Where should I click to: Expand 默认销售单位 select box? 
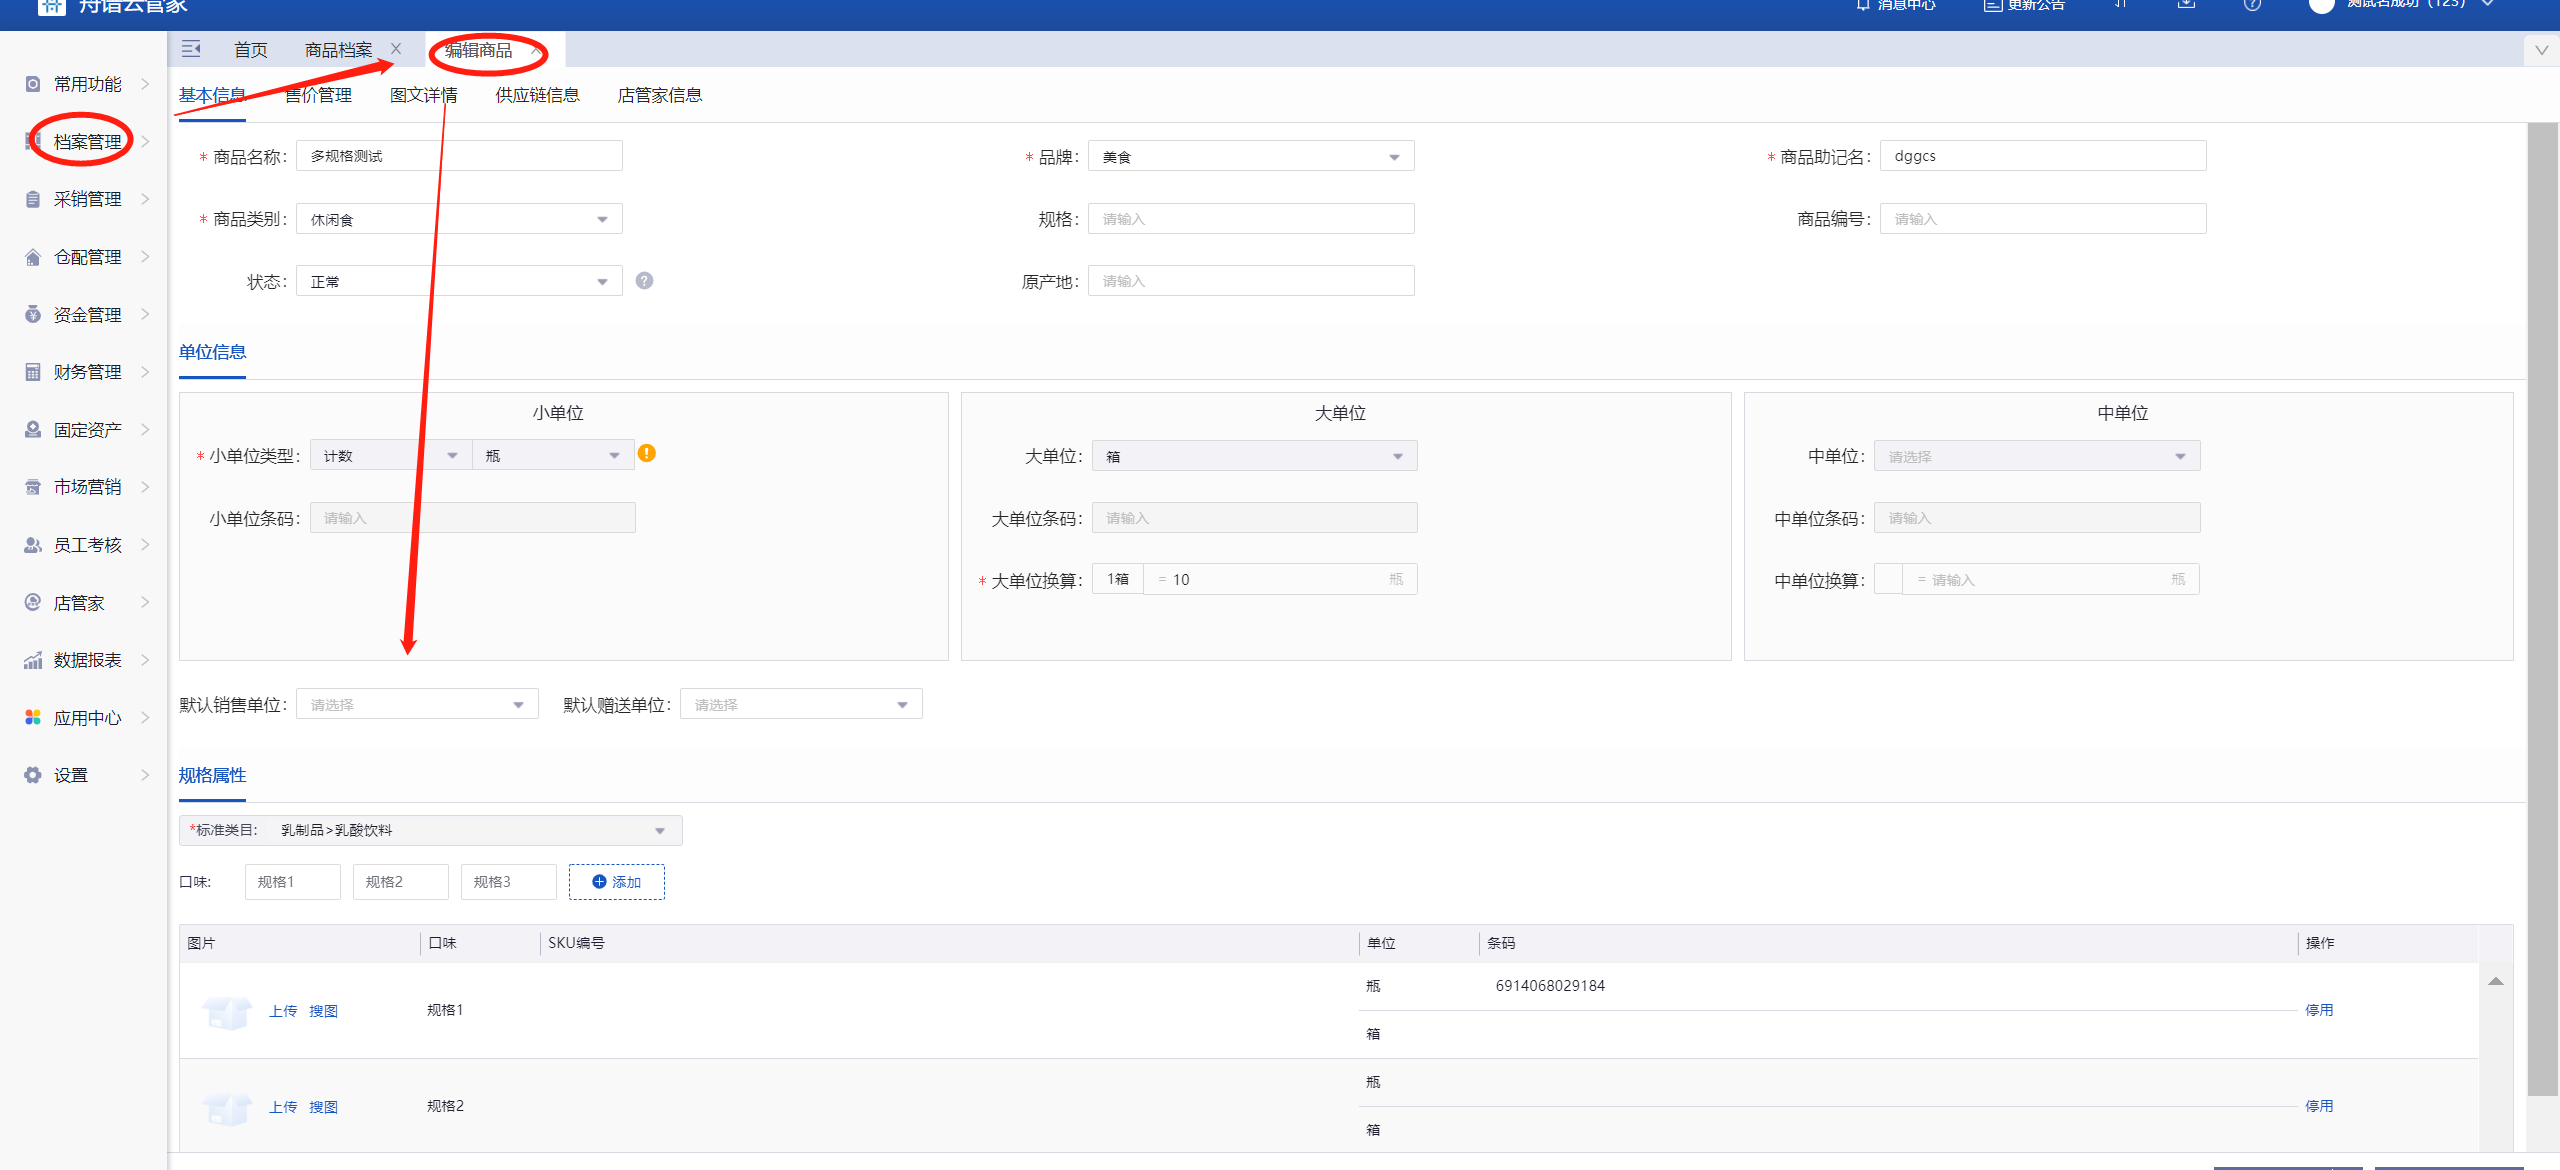tap(417, 705)
